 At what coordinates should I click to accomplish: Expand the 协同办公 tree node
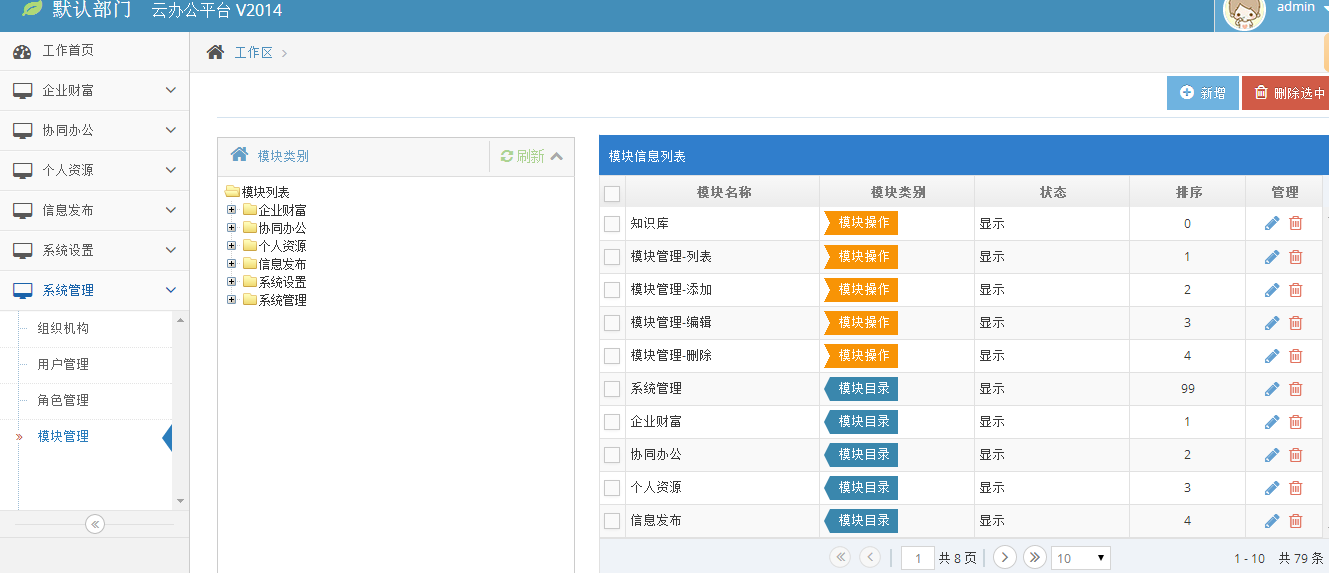232,228
